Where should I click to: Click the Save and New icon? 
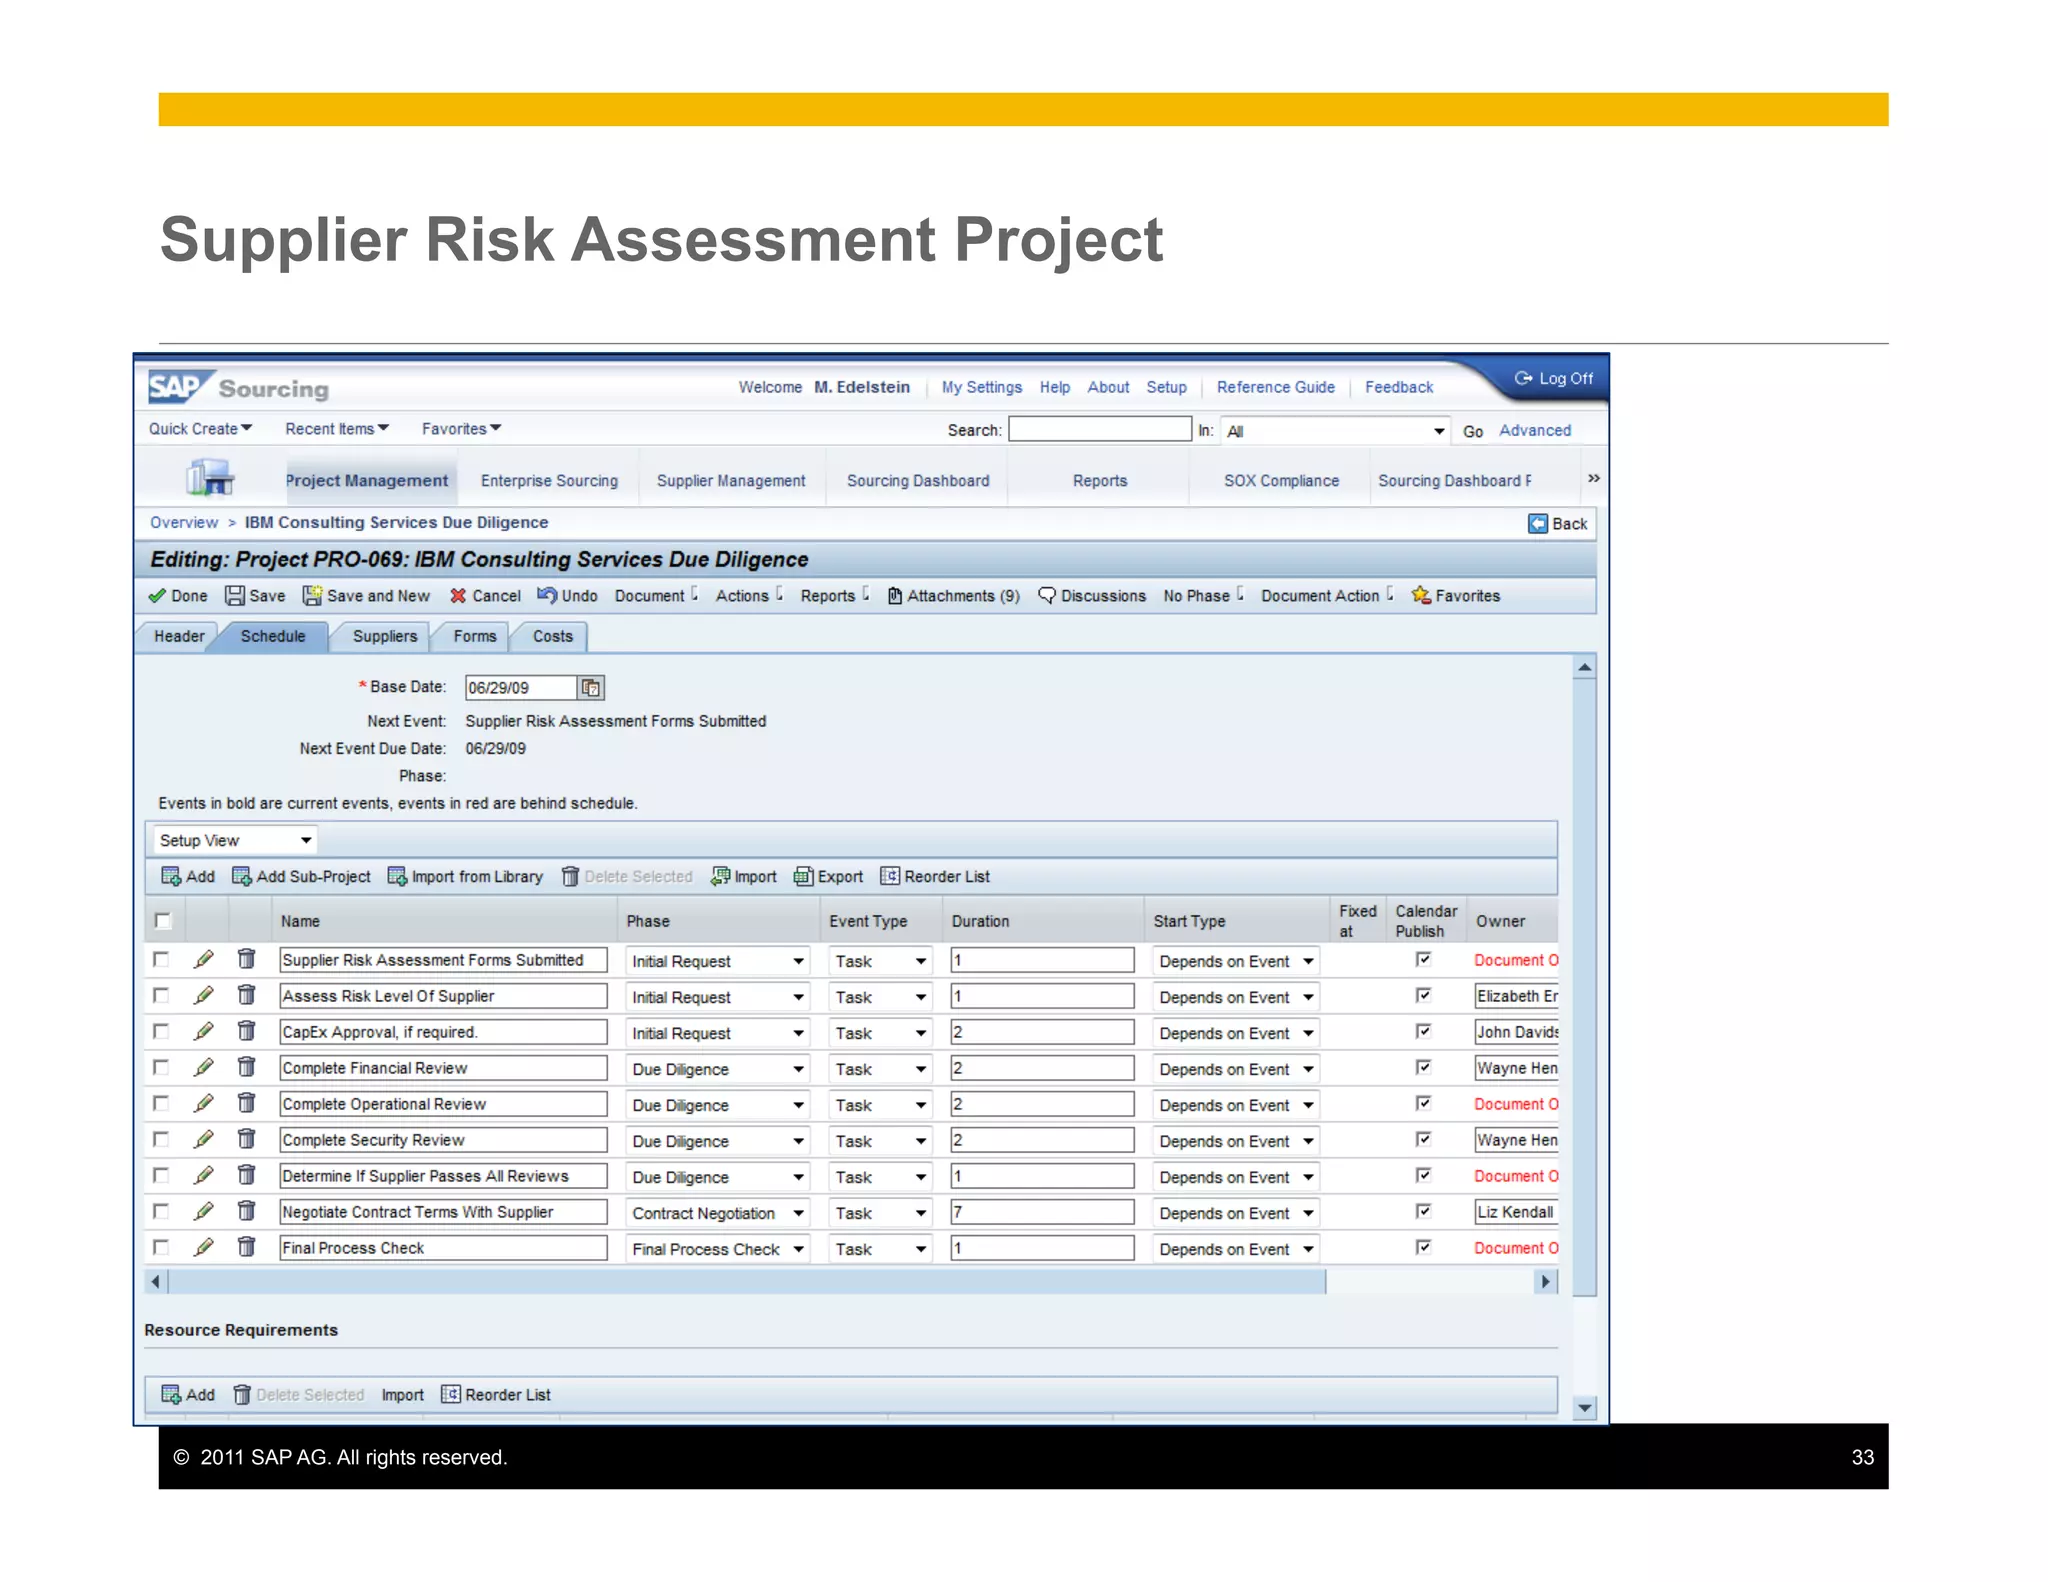[x=312, y=596]
